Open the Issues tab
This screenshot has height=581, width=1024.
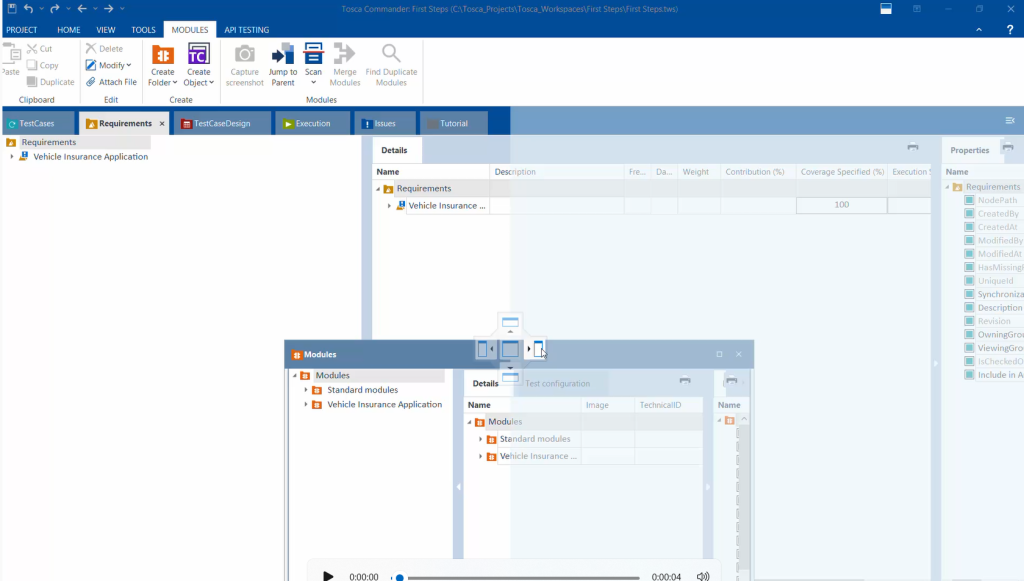[385, 123]
